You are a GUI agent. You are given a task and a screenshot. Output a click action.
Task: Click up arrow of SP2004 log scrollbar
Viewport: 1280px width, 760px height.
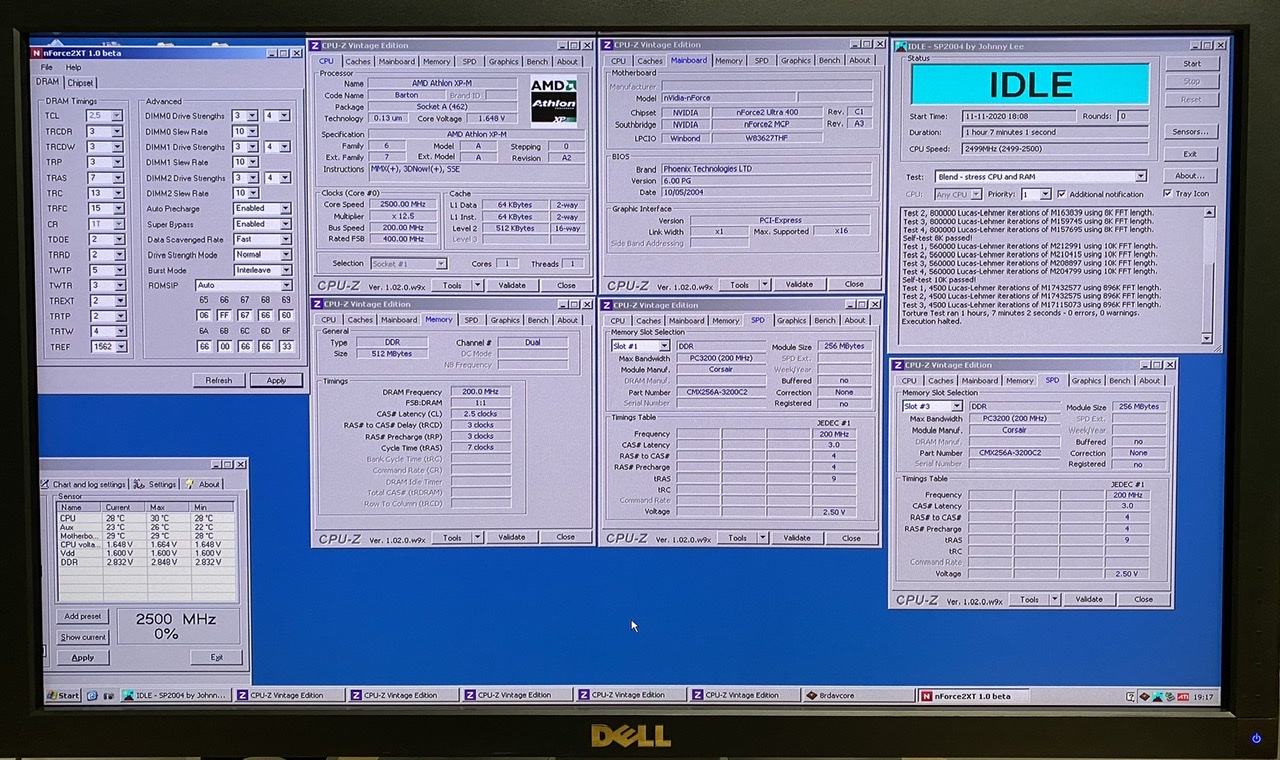1210,213
